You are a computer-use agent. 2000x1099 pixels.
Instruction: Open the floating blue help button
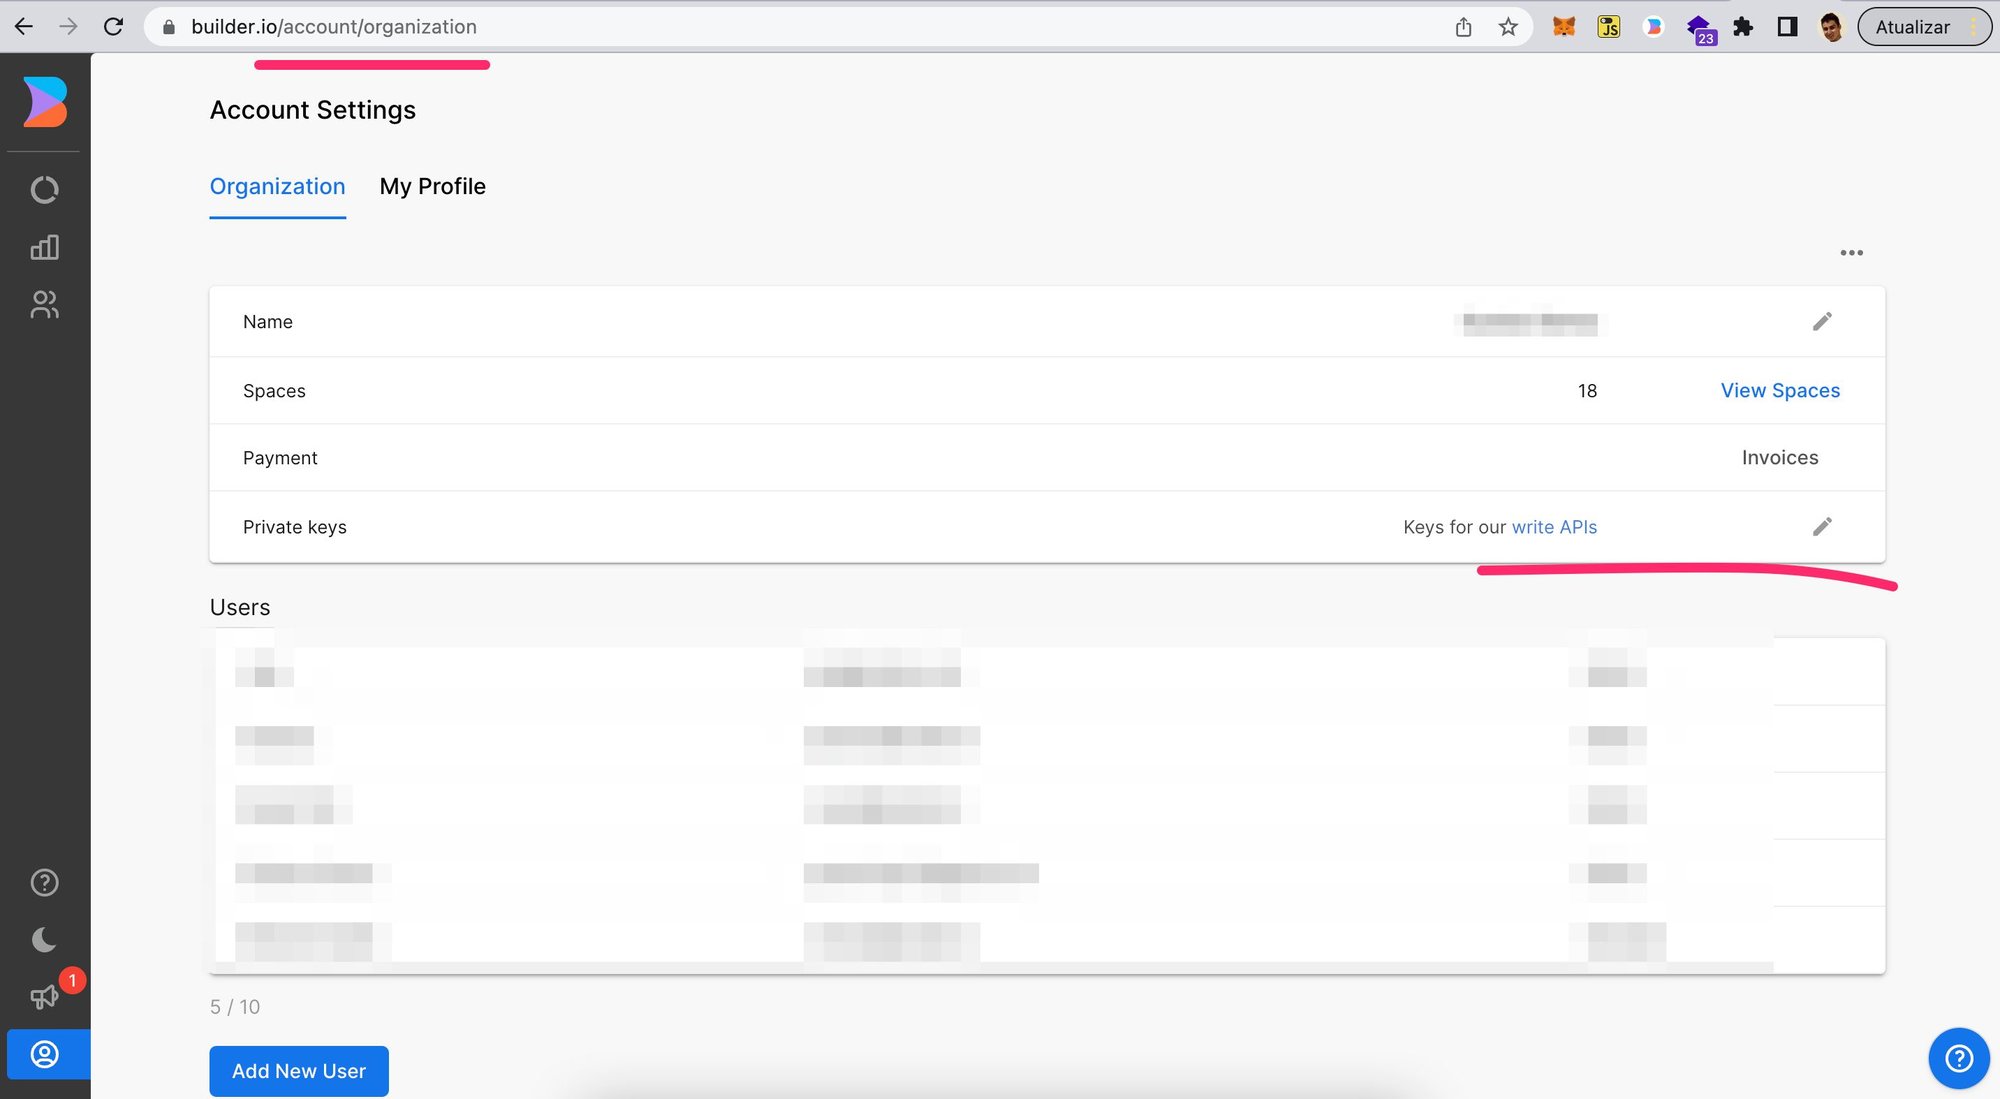(x=1958, y=1058)
